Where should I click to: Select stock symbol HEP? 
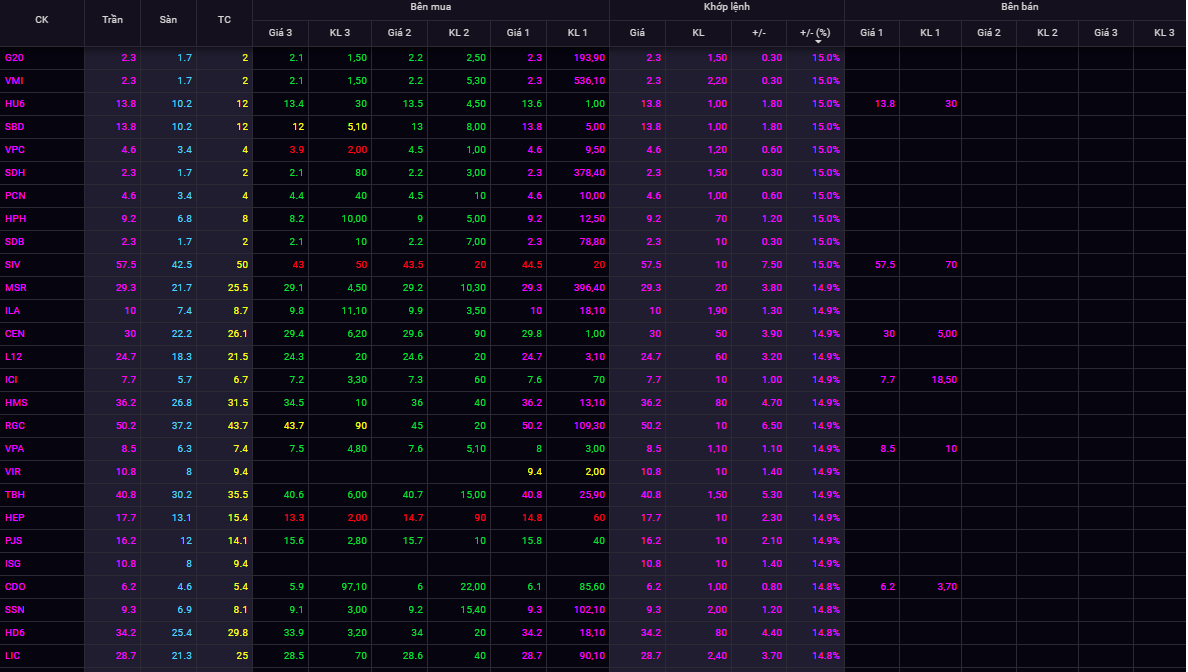click(14, 518)
